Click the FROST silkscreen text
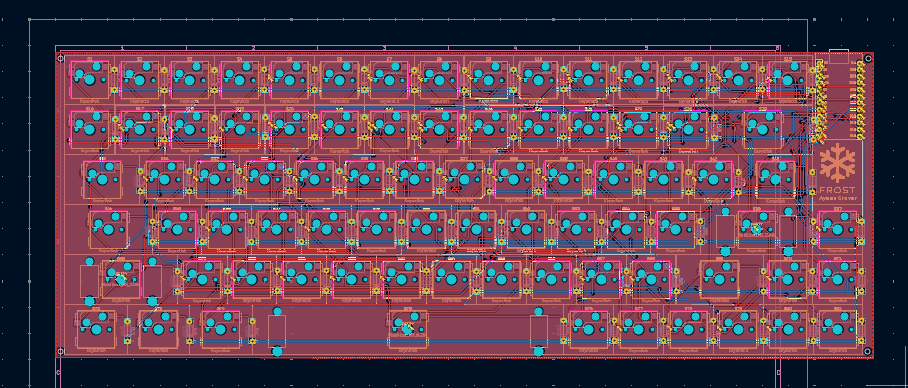 click(838, 190)
